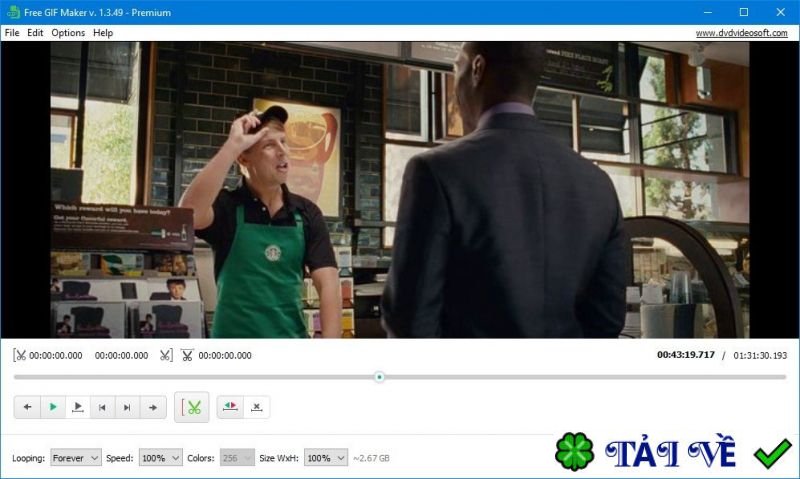This screenshot has width=800, height=479.
Task: Open the File menu
Action: click(12, 32)
